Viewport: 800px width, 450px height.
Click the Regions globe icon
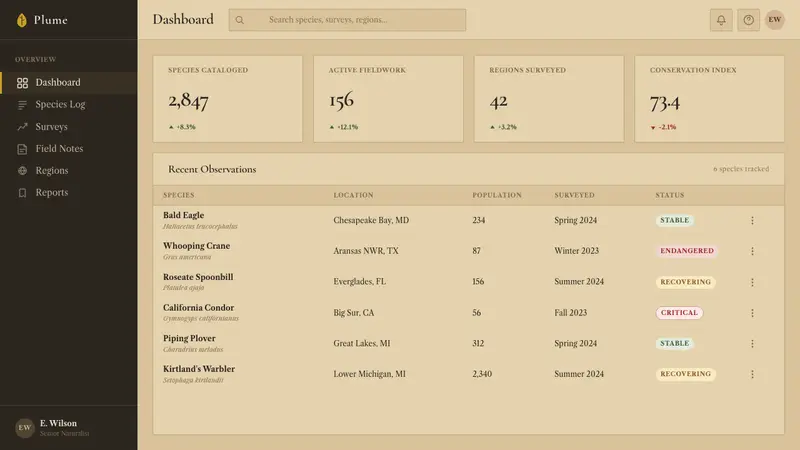(22, 170)
